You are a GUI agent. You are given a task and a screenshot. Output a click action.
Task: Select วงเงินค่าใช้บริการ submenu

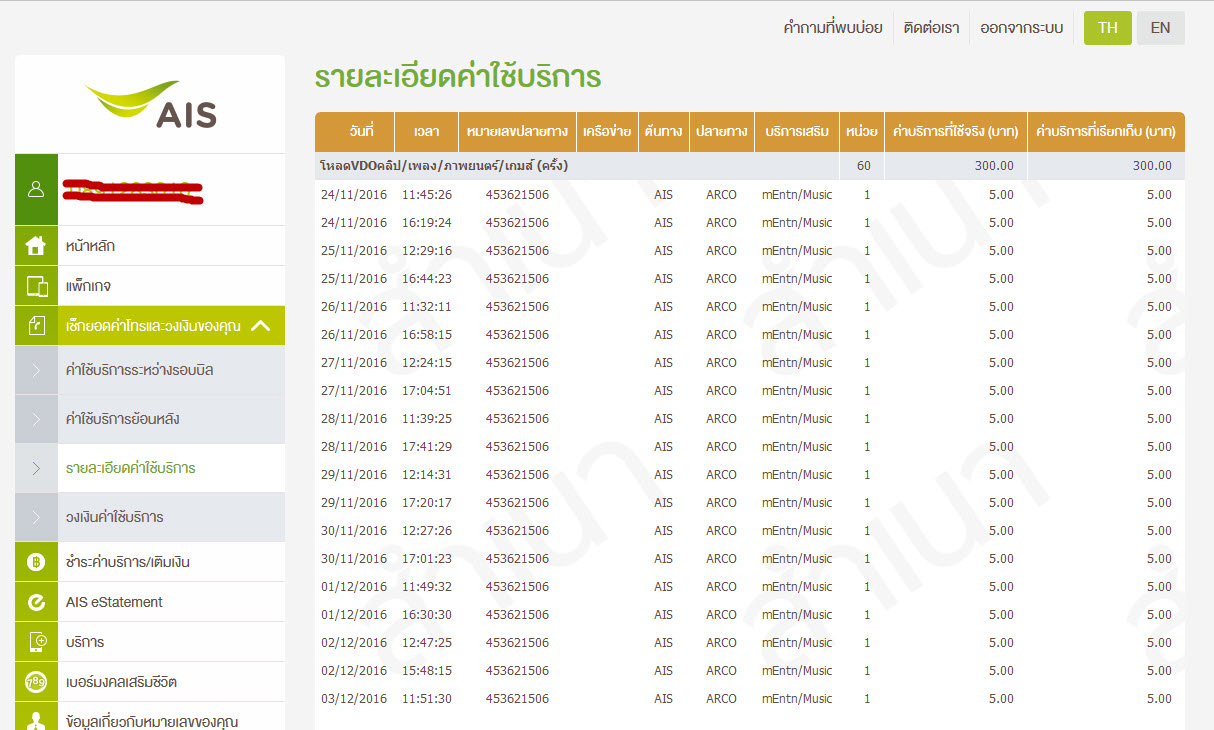pos(150,517)
